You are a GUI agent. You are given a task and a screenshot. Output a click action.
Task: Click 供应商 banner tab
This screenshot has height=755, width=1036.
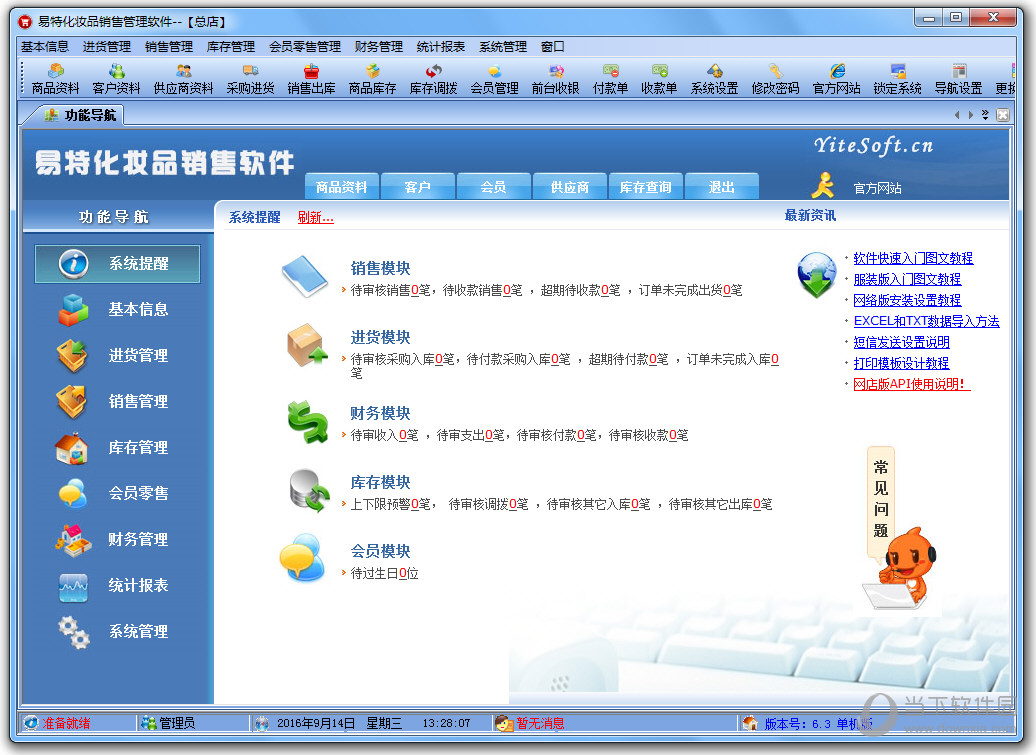[x=570, y=187]
